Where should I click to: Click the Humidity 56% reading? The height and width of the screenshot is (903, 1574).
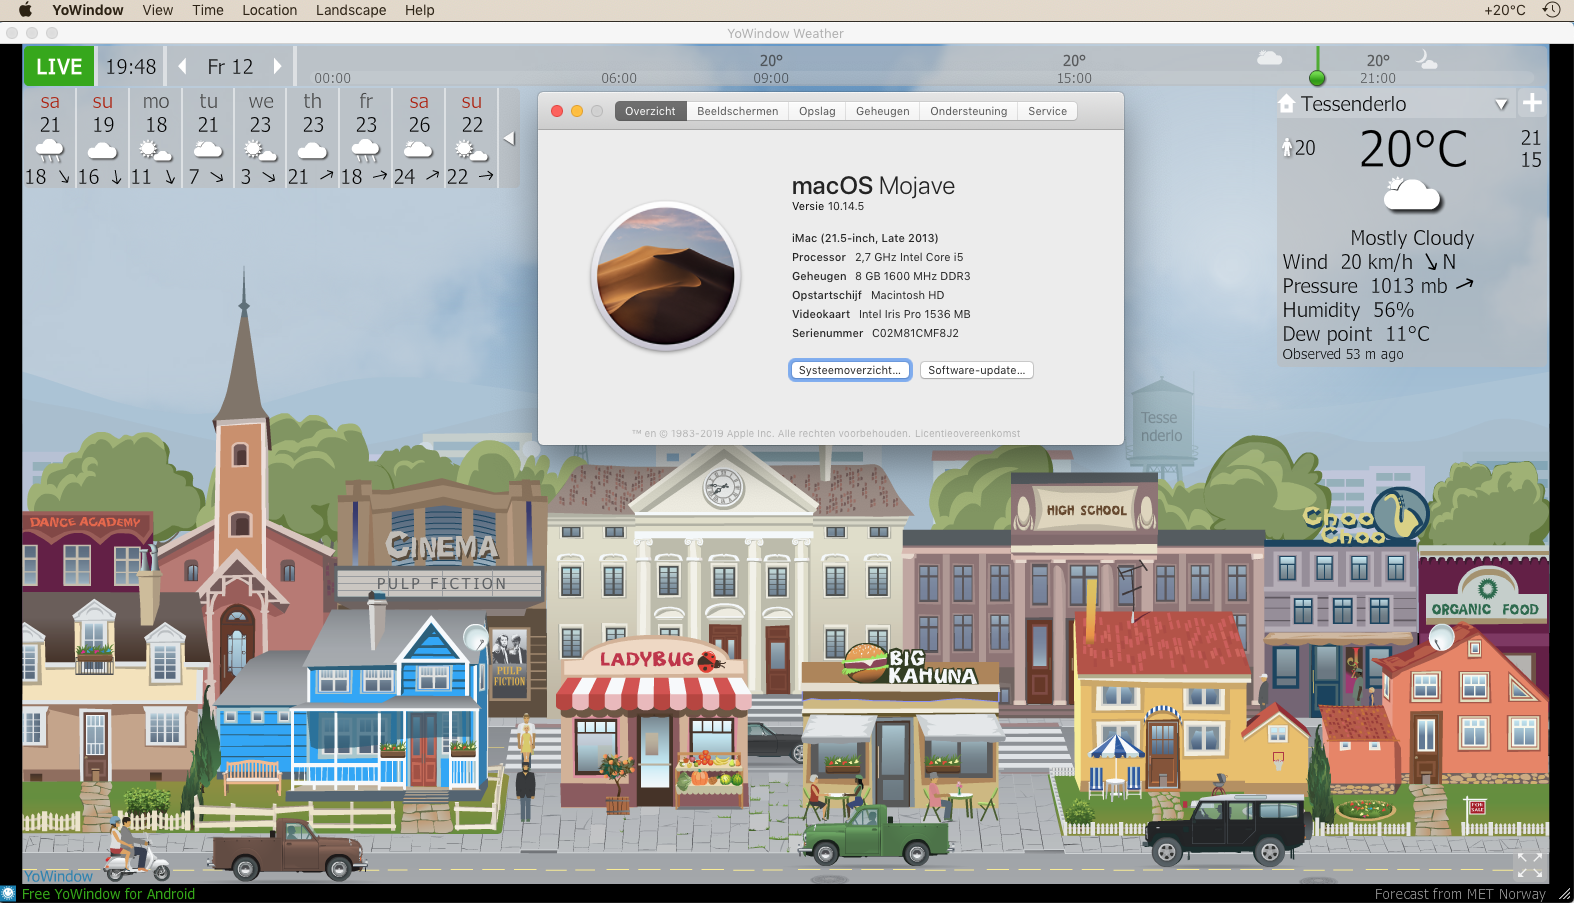point(1348,310)
